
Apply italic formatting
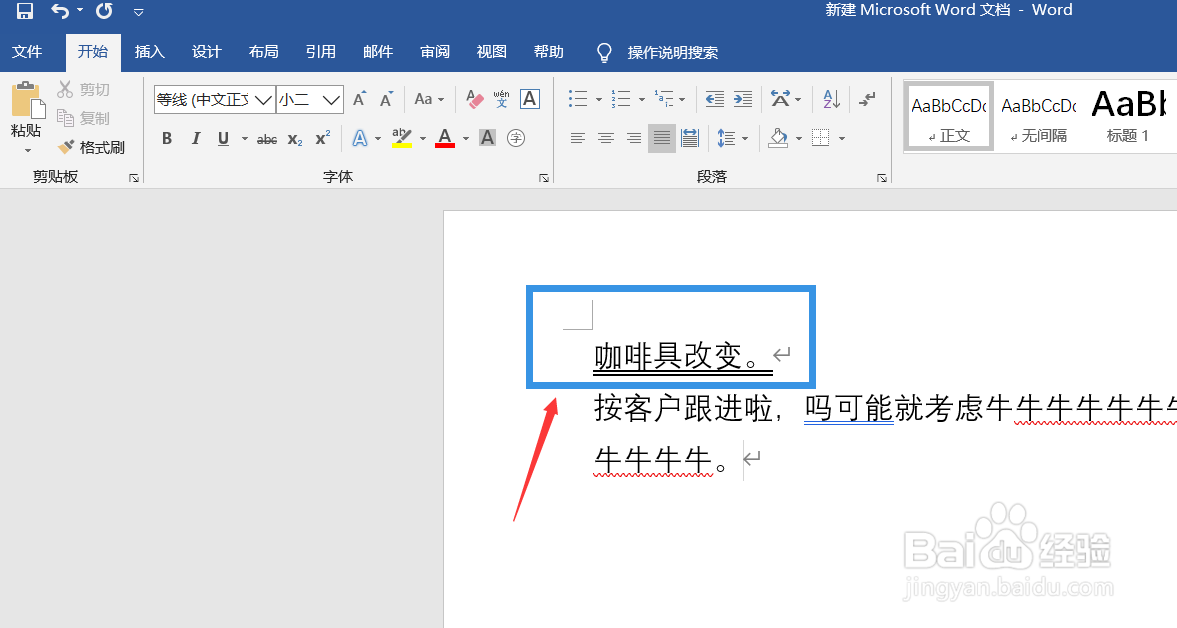195,138
